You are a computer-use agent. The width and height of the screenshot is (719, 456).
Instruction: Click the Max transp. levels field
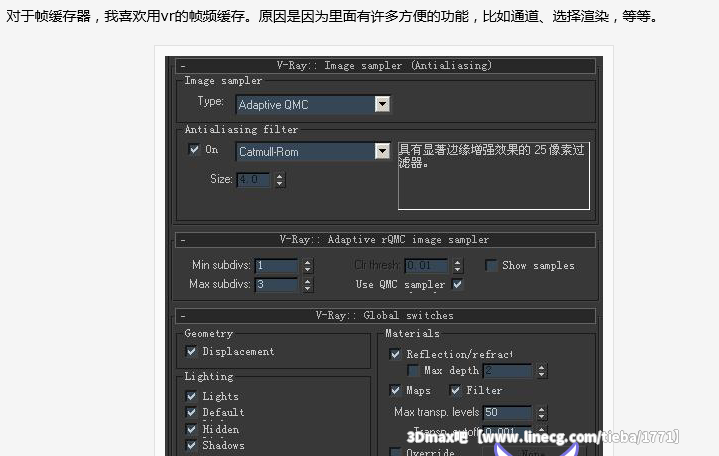coord(507,412)
